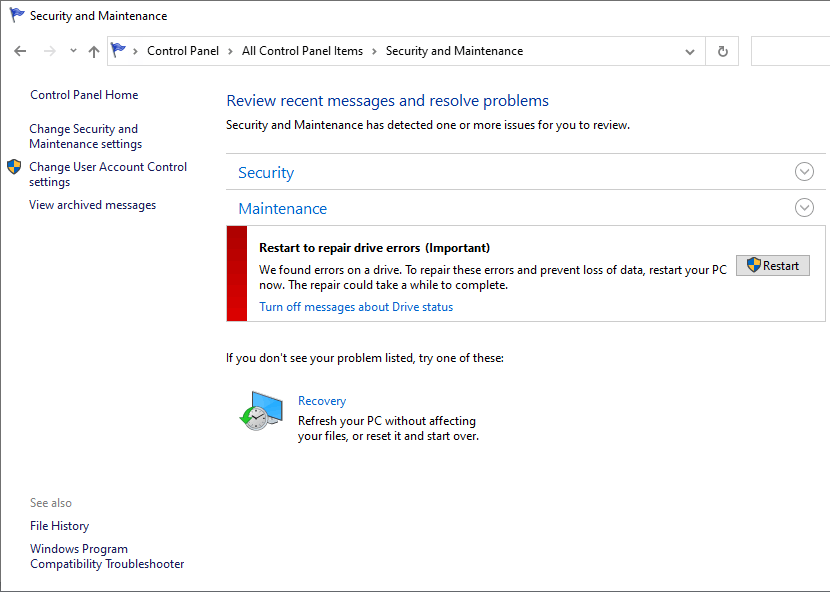Screen dimensions: 830x592
Task: Open the address bar history dropdown arrow
Action: click(x=690, y=51)
